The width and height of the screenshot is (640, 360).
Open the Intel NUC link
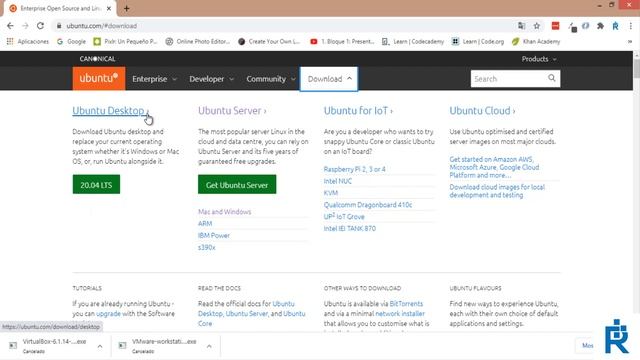[x=338, y=181]
